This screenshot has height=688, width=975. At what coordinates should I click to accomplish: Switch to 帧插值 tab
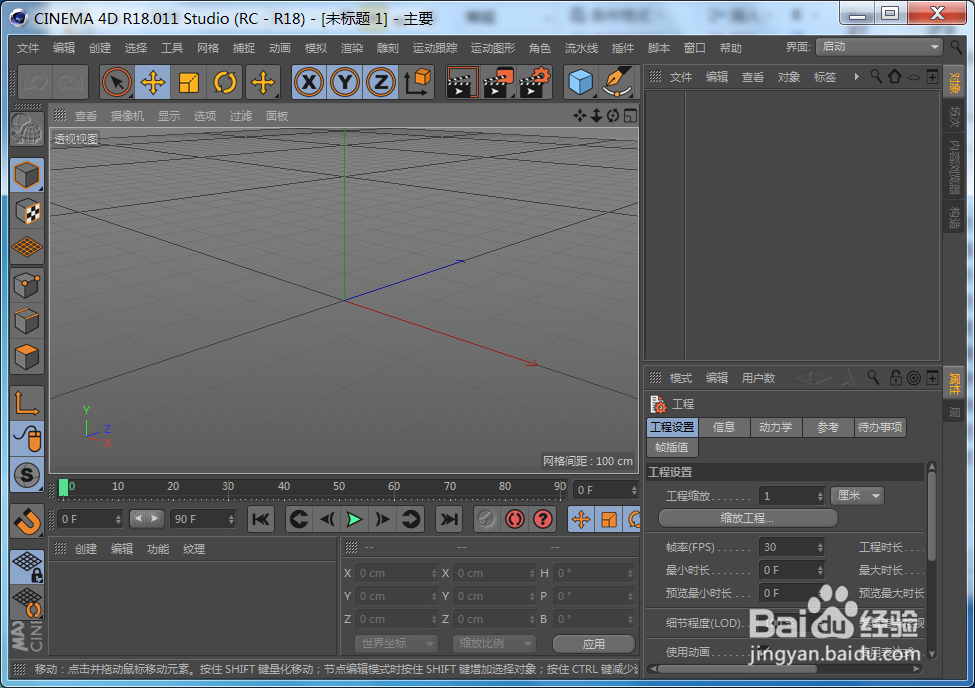pyautogui.click(x=672, y=447)
